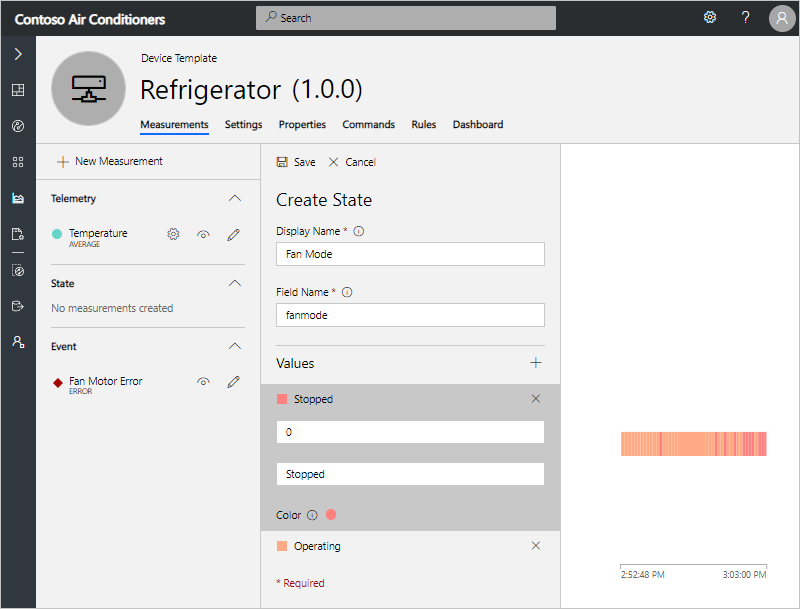Add a new value with plus icon
Screen dimensions: 800x609
[536, 363]
